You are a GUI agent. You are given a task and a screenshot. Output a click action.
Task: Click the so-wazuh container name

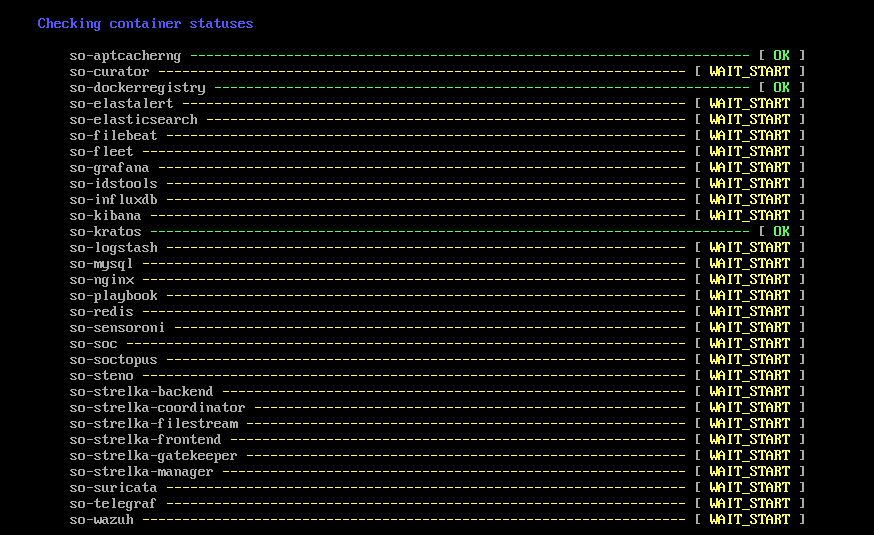tap(101, 520)
